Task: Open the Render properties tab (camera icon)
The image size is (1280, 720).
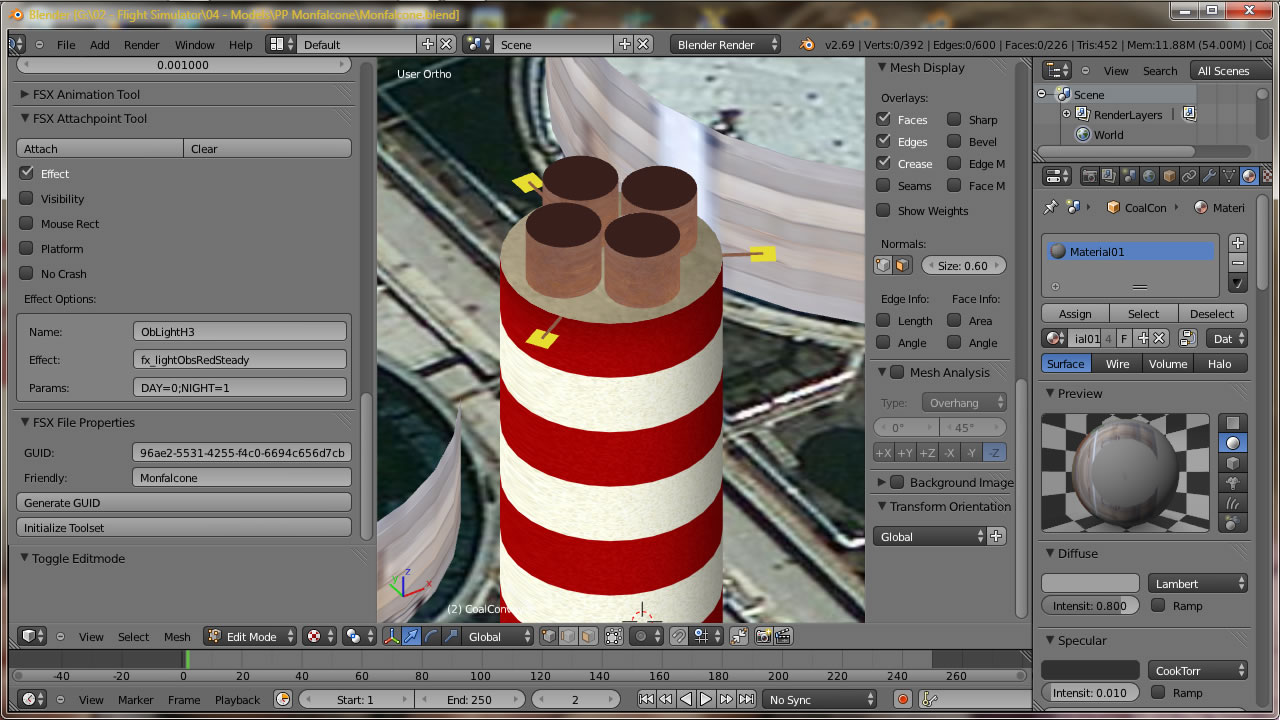Action: (1089, 176)
